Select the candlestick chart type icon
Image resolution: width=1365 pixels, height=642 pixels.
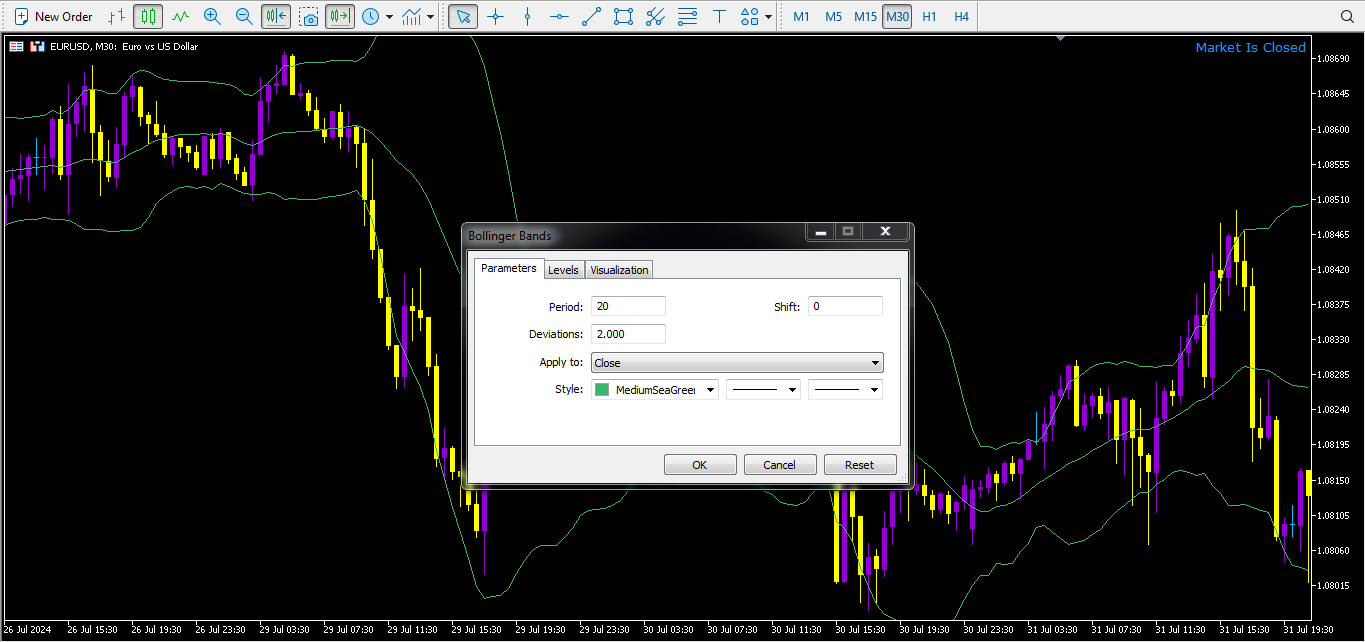[149, 16]
